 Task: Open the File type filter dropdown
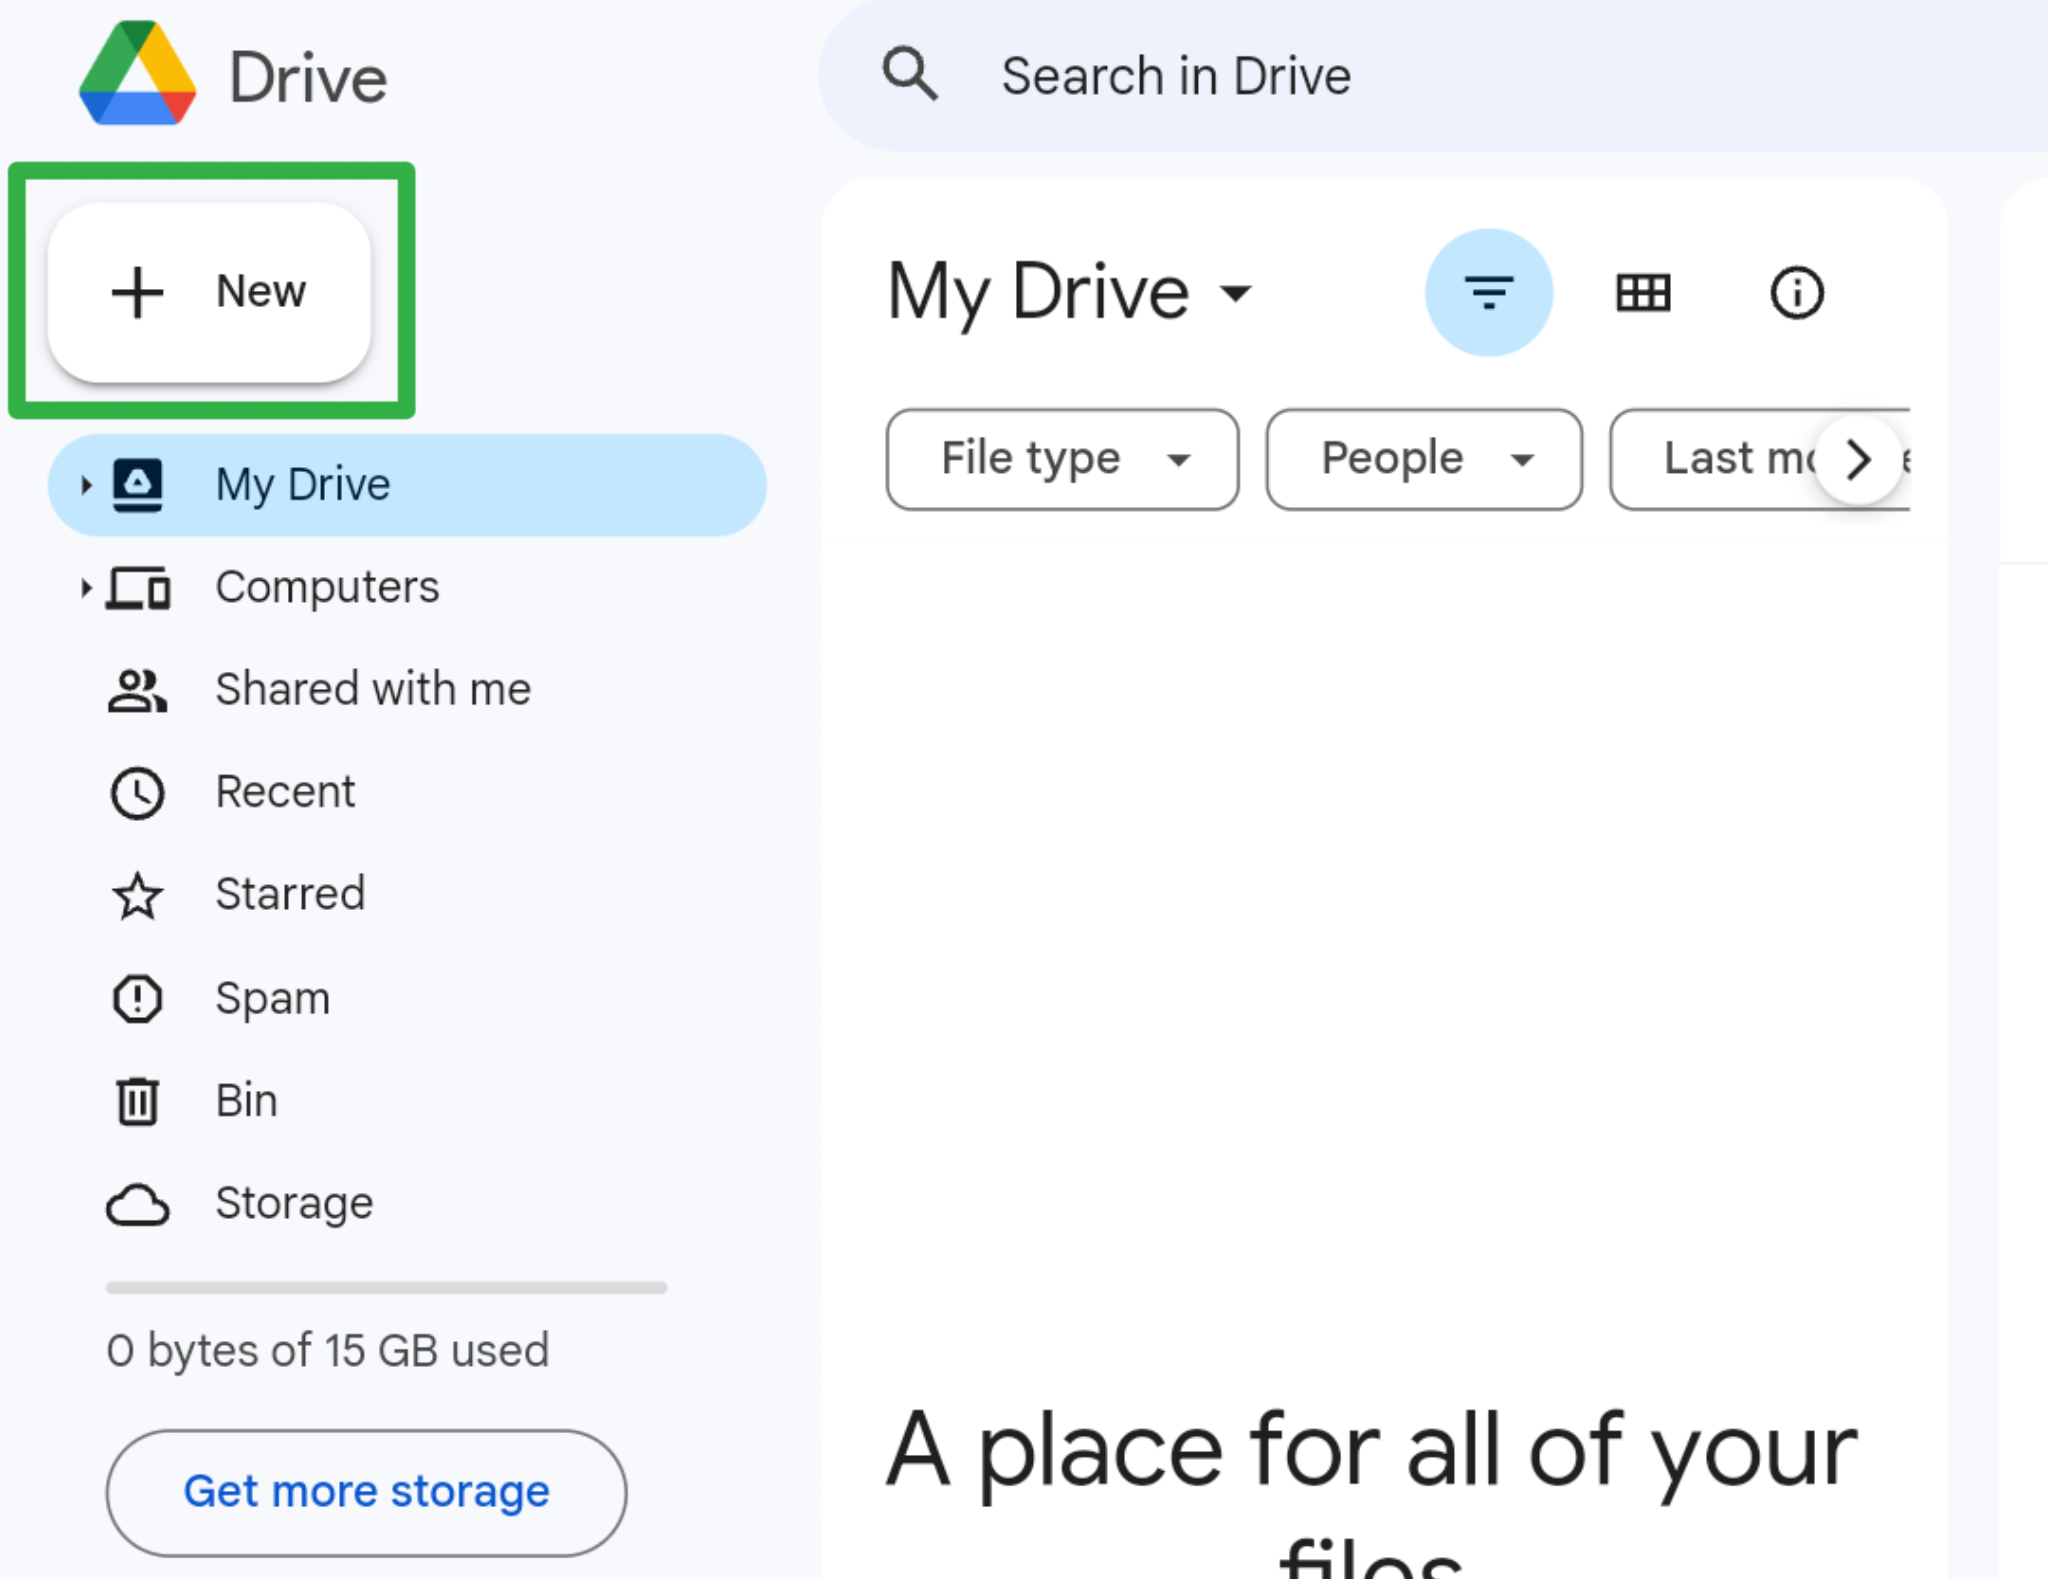(1062, 459)
